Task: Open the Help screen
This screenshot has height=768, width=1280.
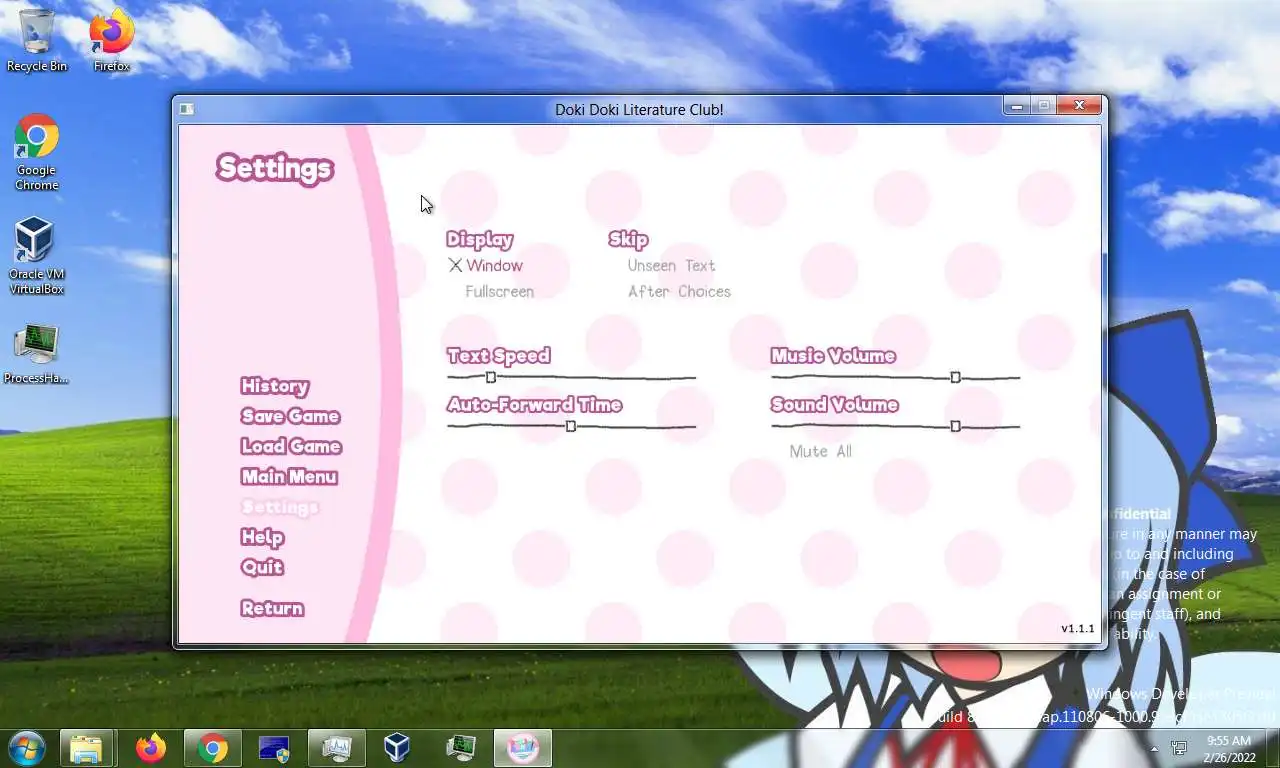Action: [262, 537]
